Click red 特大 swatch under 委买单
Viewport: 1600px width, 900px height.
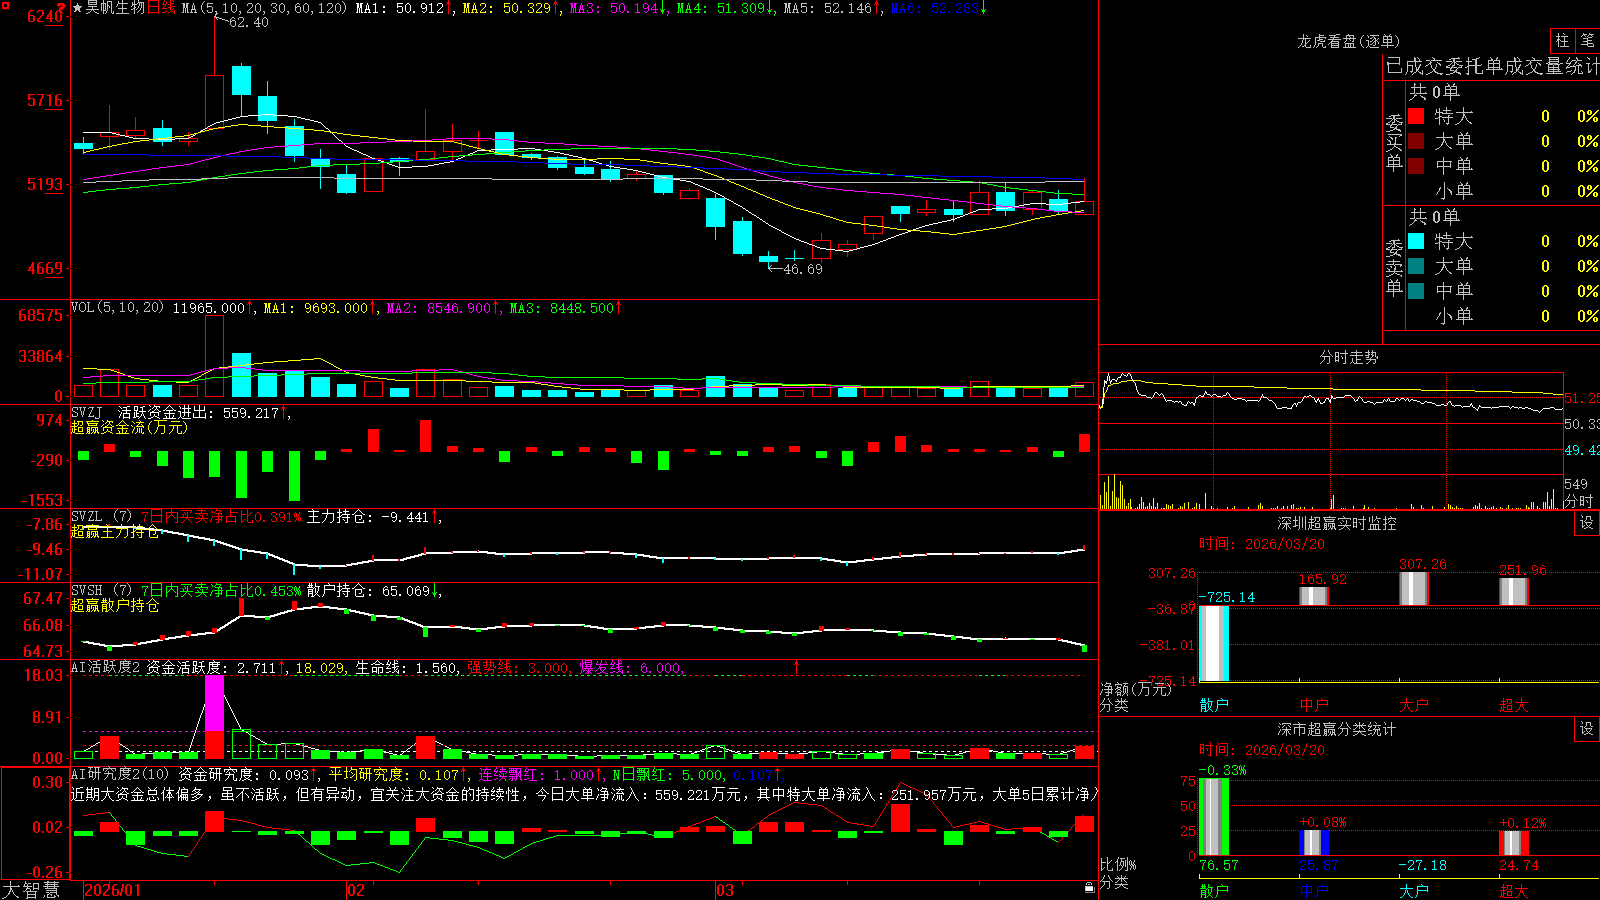[x=1416, y=116]
